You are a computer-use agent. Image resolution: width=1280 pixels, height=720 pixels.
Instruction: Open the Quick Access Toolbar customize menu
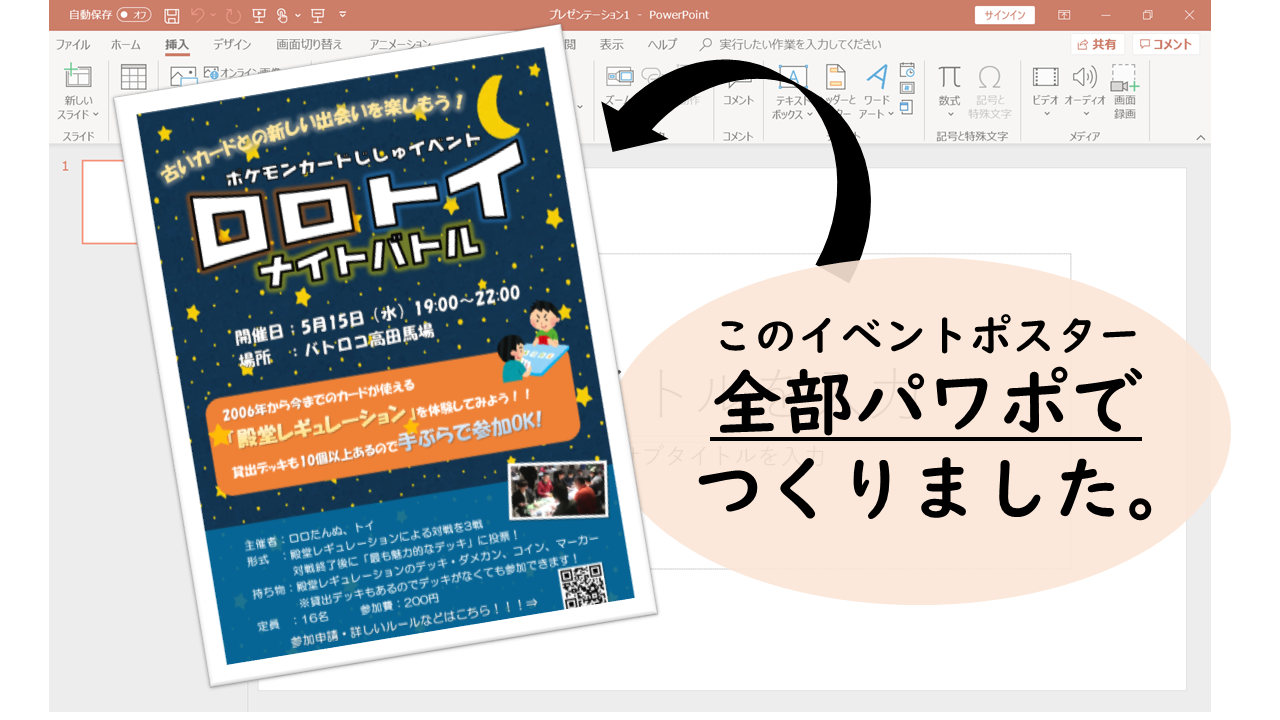tap(342, 14)
